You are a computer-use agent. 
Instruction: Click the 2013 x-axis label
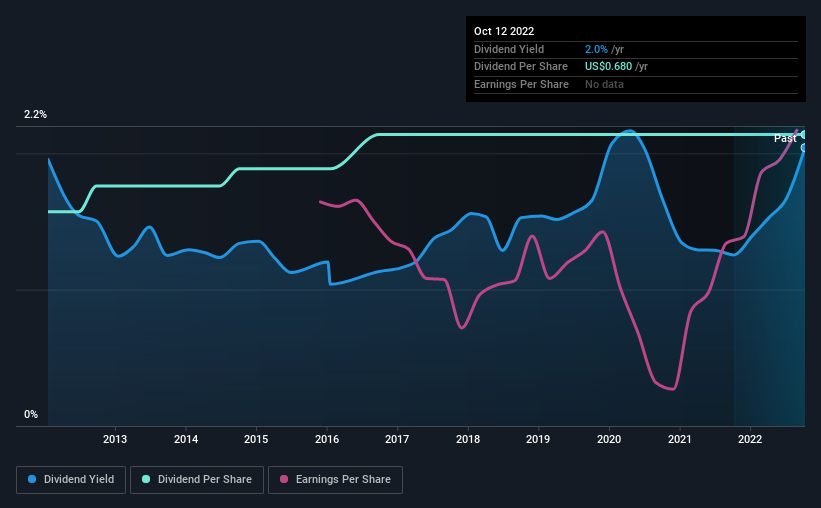(x=115, y=439)
